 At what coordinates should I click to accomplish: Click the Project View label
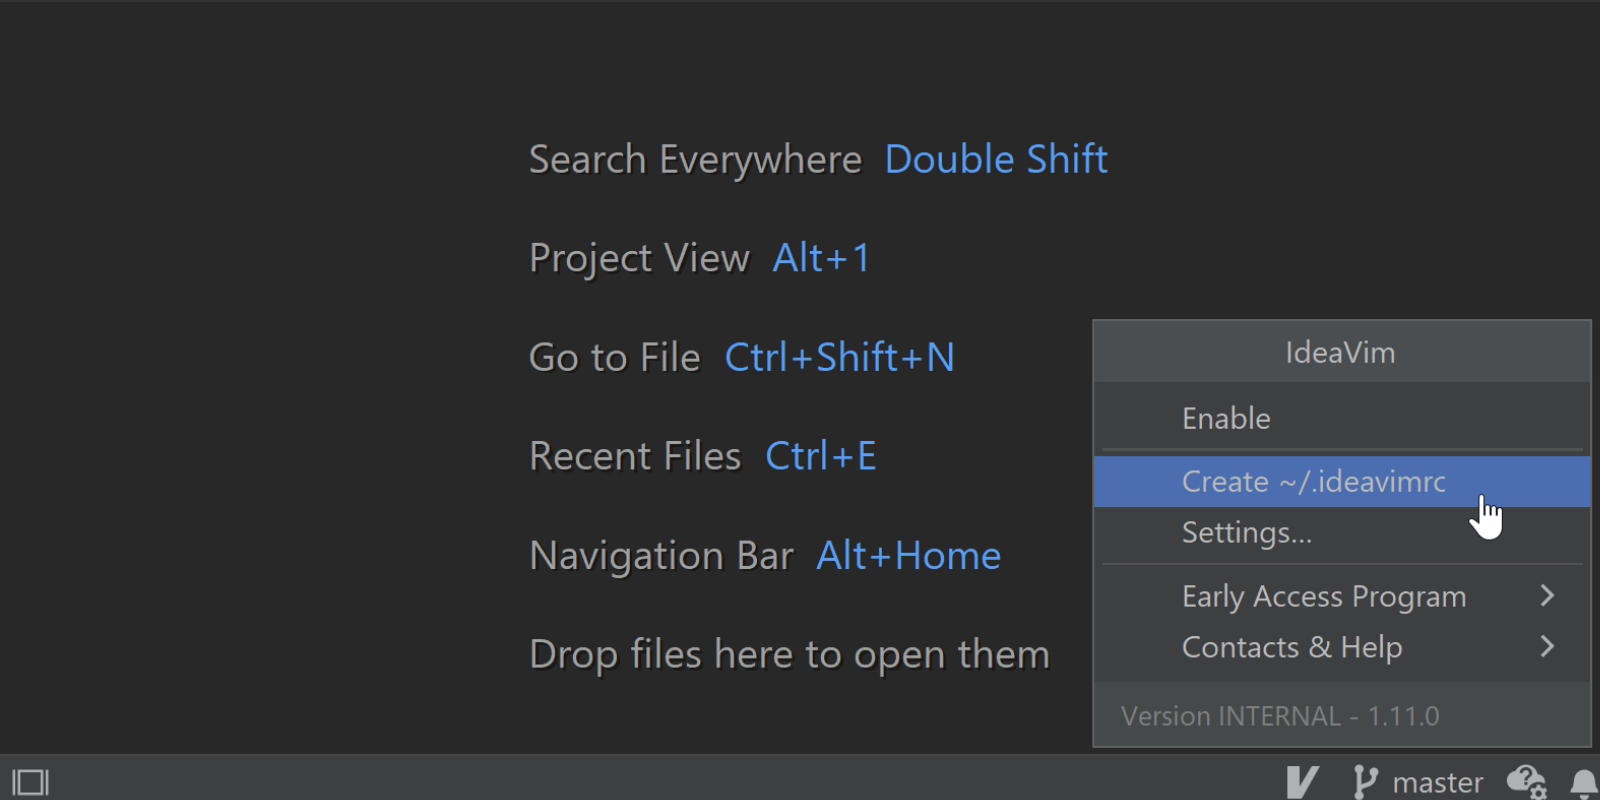pyautogui.click(x=639, y=258)
